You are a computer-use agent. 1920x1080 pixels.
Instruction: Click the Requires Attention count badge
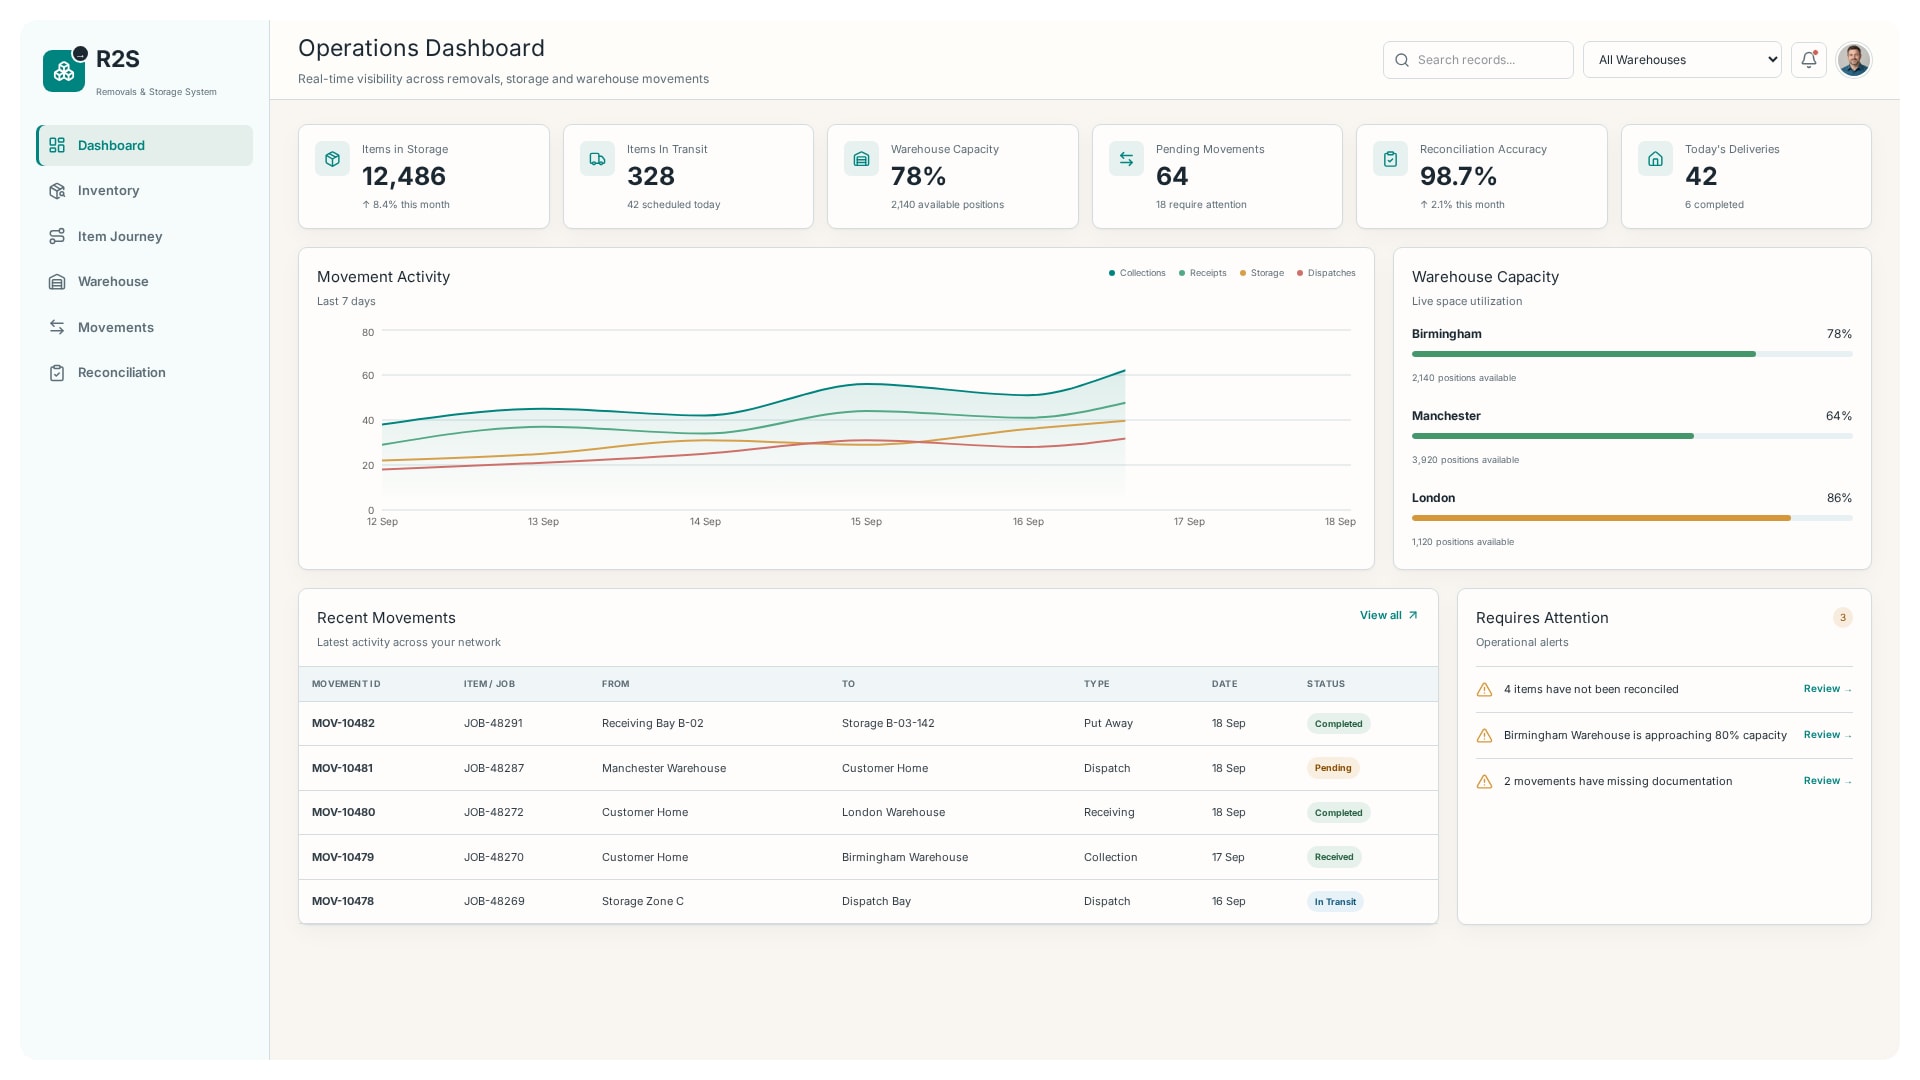coord(1842,618)
